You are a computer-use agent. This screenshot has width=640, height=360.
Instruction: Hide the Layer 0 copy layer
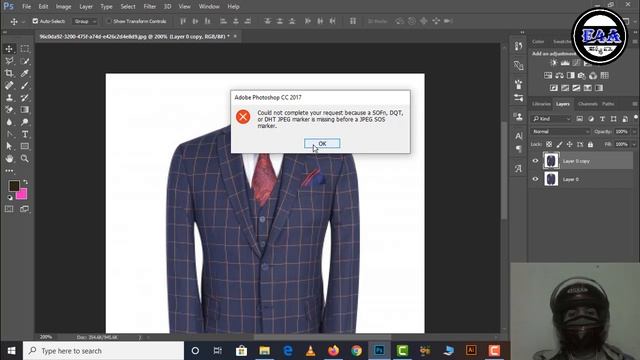point(535,161)
